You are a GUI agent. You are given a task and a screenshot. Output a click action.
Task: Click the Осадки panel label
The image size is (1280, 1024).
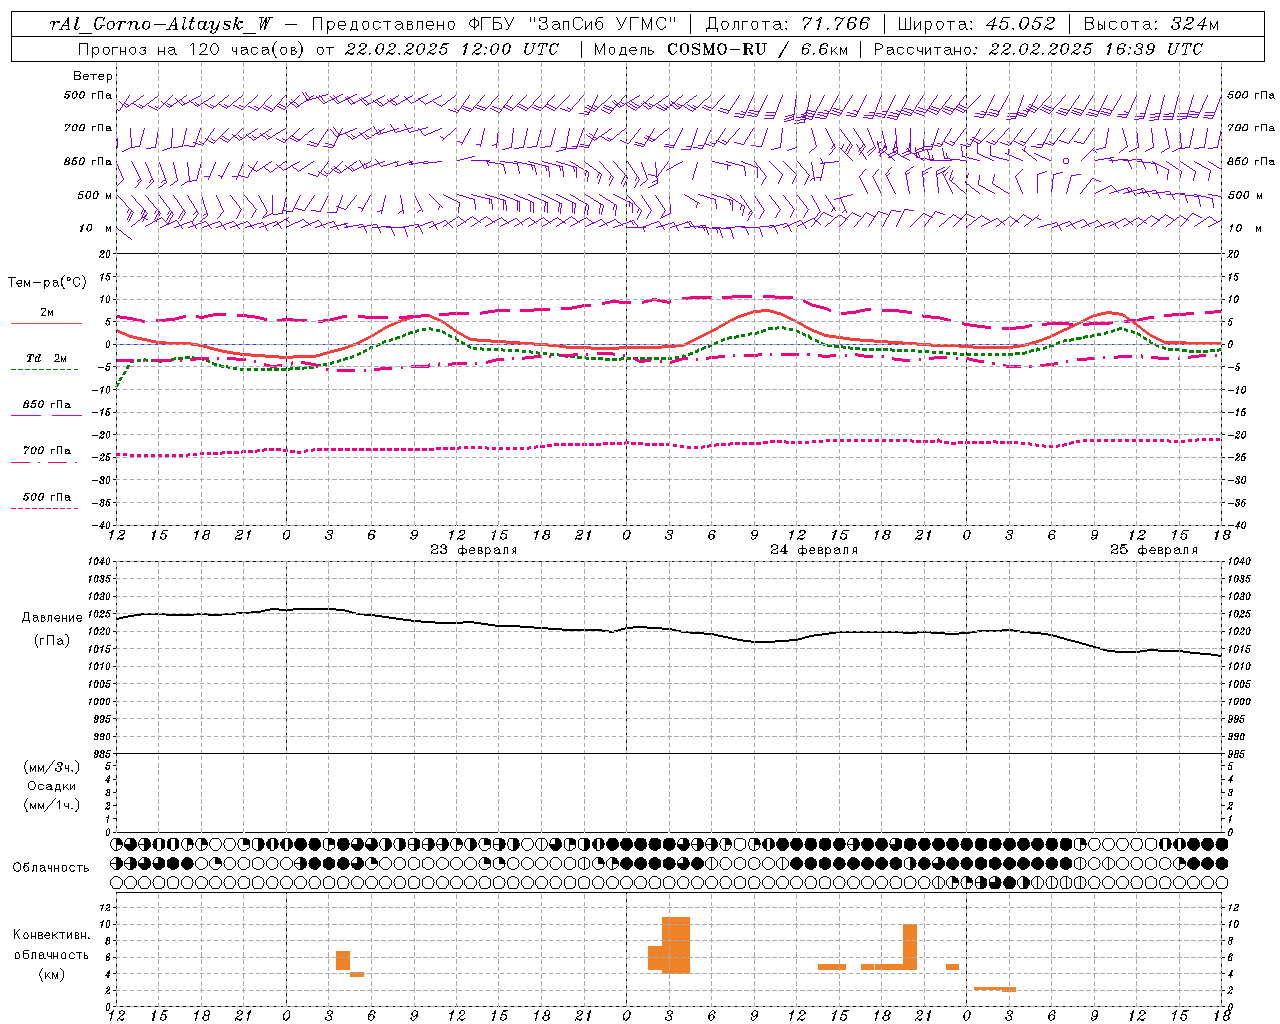pyautogui.click(x=52, y=786)
